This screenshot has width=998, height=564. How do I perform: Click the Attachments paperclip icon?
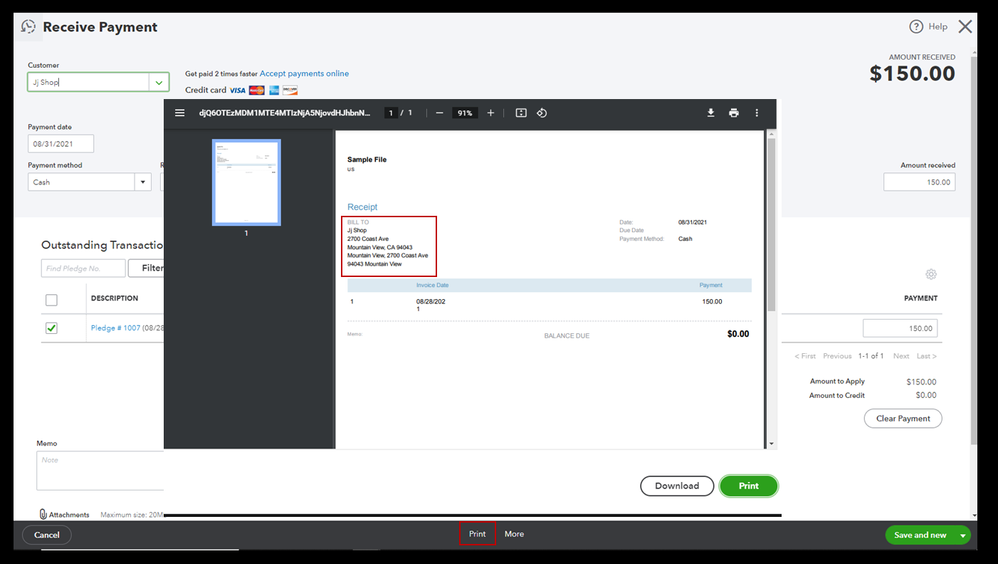(x=43, y=514)
